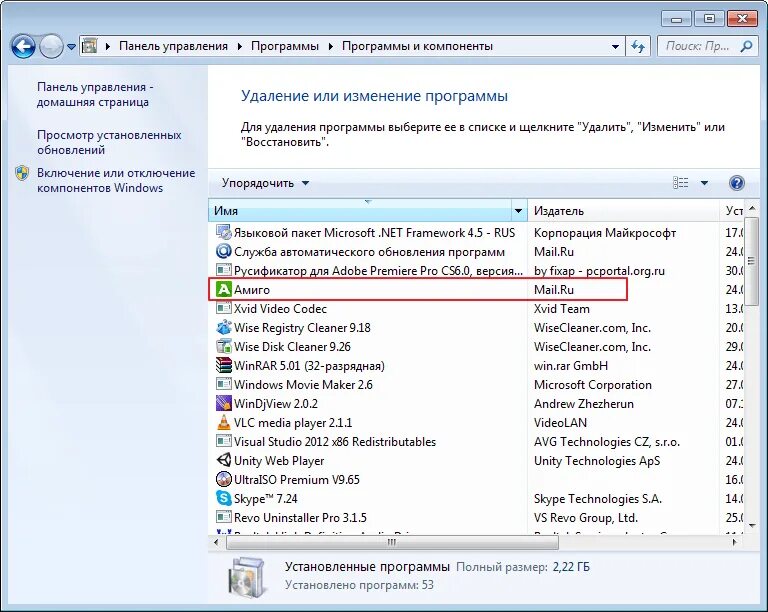Select Русификатор для Adobe Premiere Pro icon
The height and width of the screenshot is (612, 768).
click(x=223, y=270)
